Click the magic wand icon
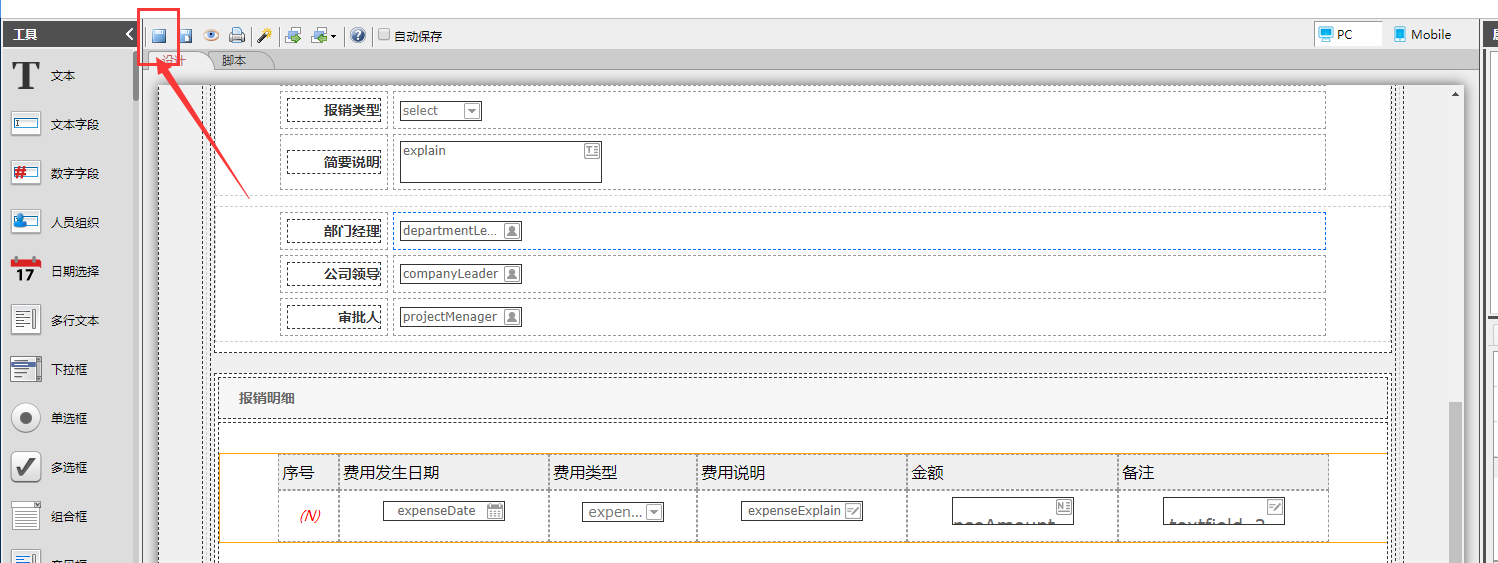The width and height of the screenshot is (1498, 563). (x=264, y=36)
